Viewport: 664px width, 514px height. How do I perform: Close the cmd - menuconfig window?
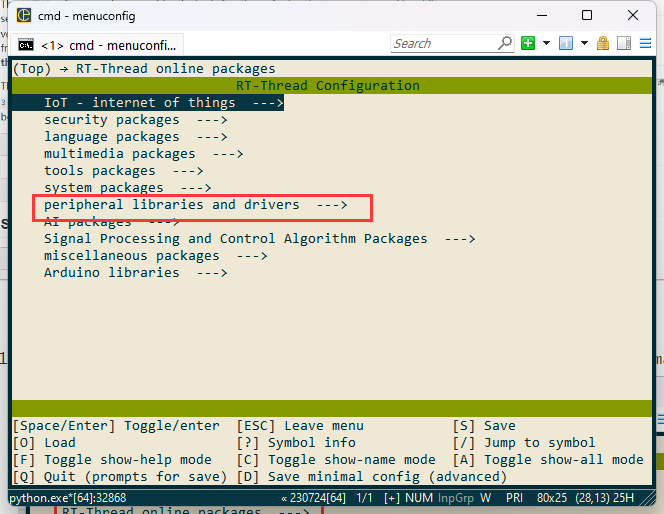pos(633,16)
